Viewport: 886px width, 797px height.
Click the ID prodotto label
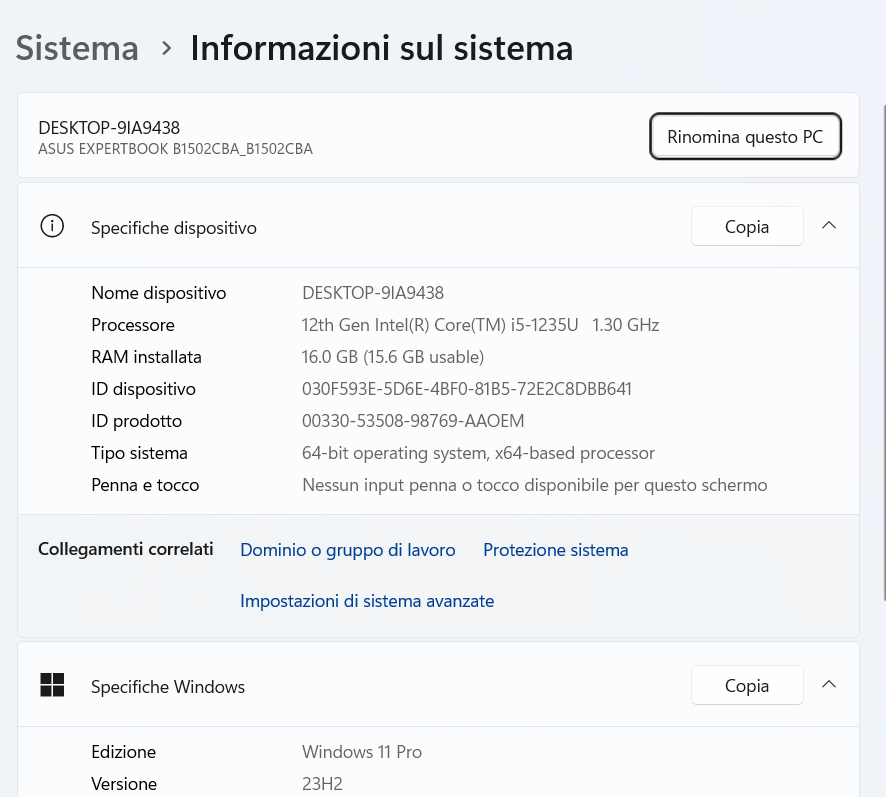(x=137, y=421)
